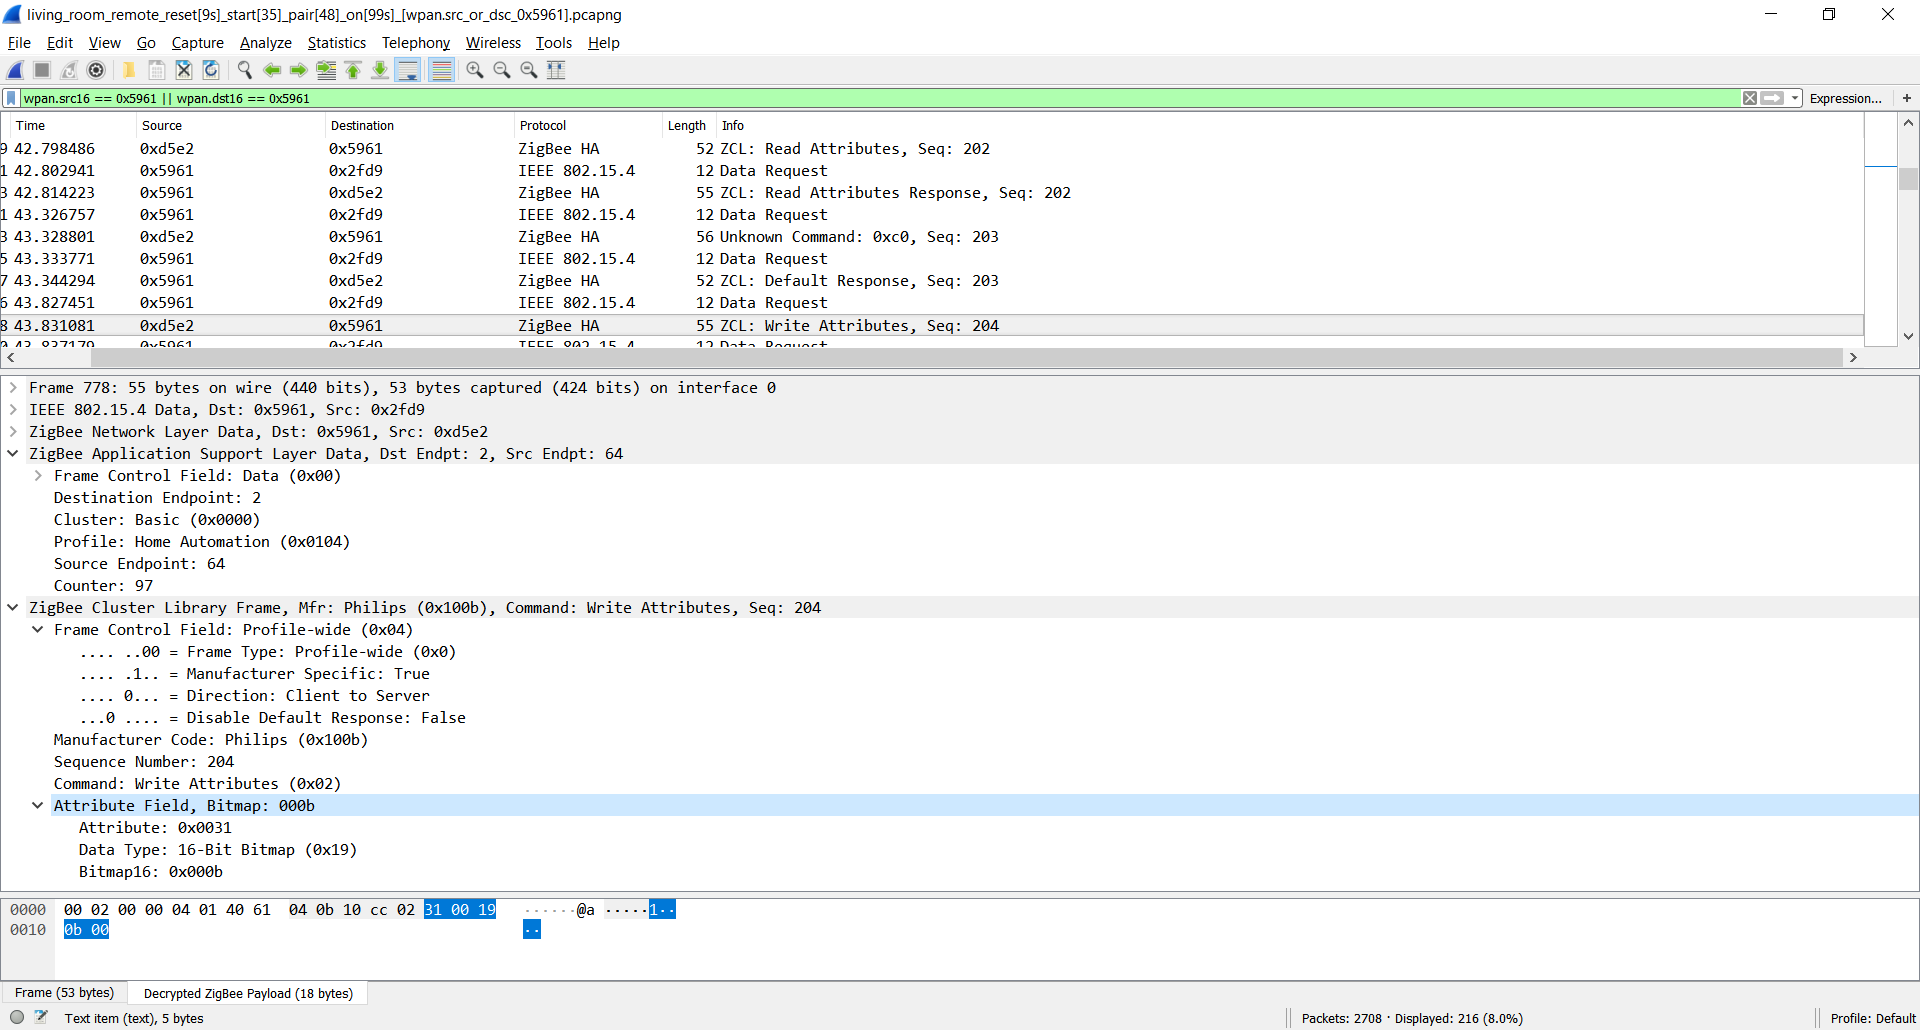Screen dimensions: 1920x1030
Task: Open the expert information status icon
Action: pyautogui.click(x=17, y=1018)
